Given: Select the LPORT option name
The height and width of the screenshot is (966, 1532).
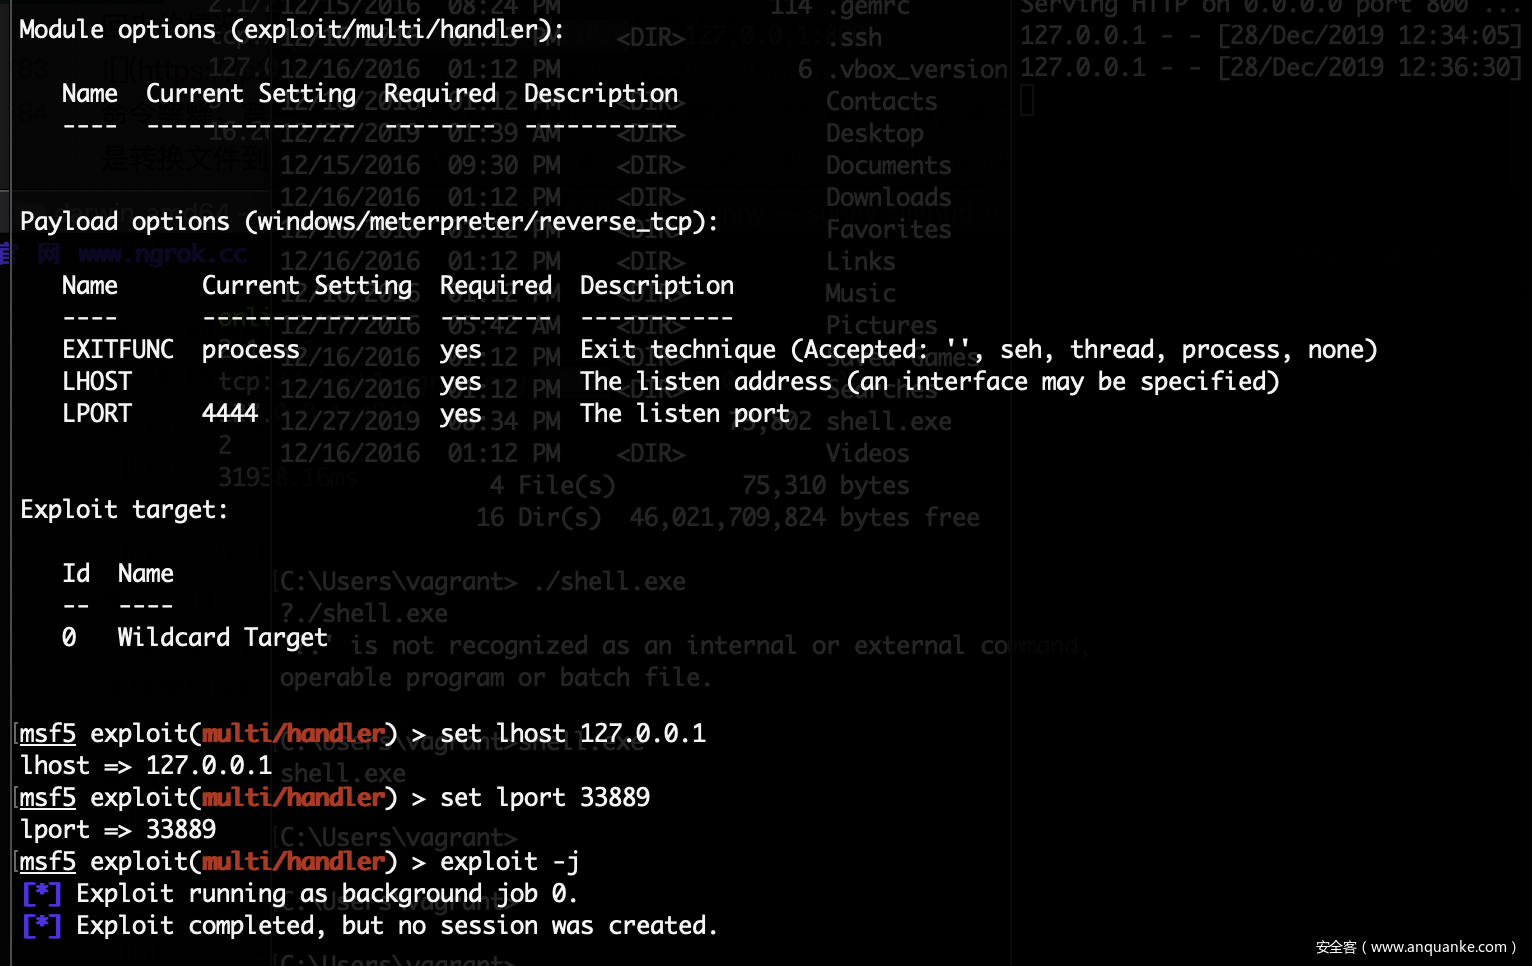Looking at the screenshot, I should [x=97, y=413].
